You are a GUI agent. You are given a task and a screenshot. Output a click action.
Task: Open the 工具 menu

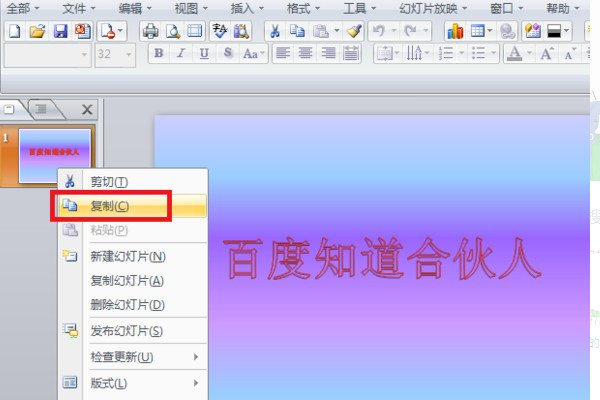(359, 8)
